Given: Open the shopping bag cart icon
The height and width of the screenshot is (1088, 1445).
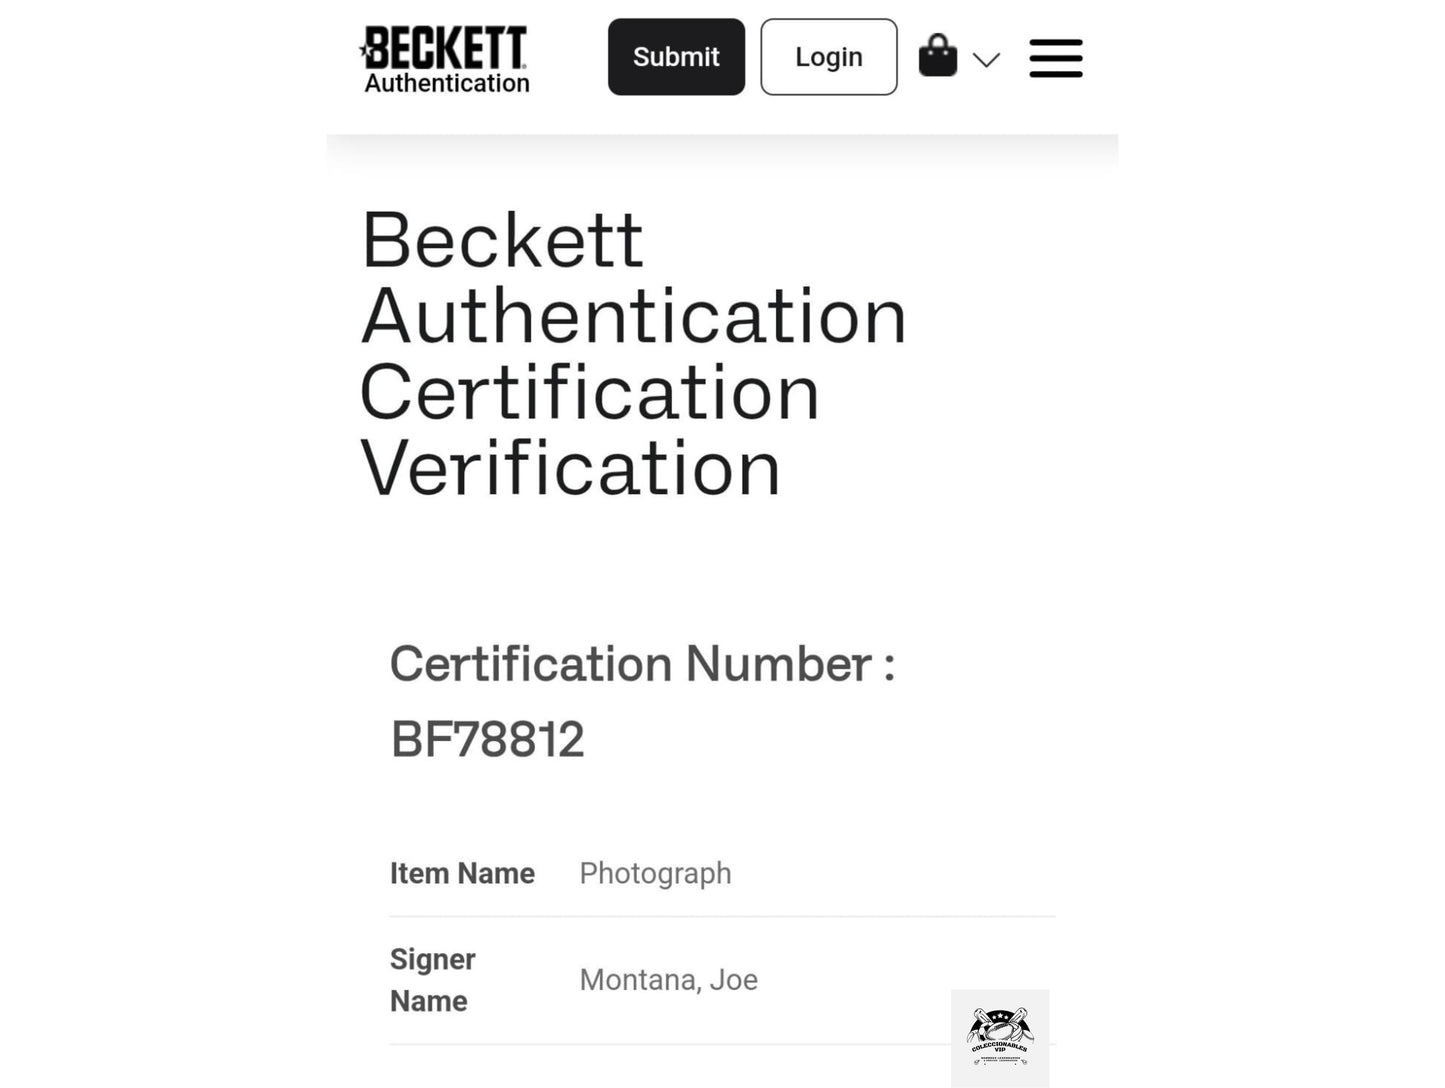Looking at the screenshot, I should coord(937,56).
